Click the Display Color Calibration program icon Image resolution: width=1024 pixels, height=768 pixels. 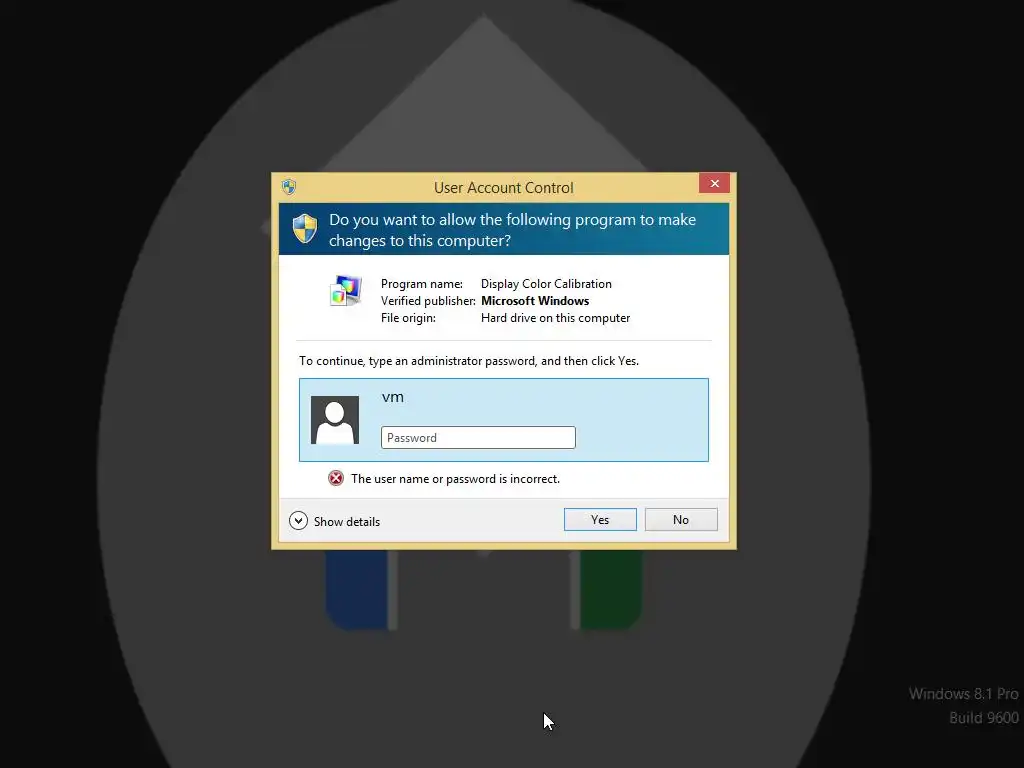click(345, 291)
